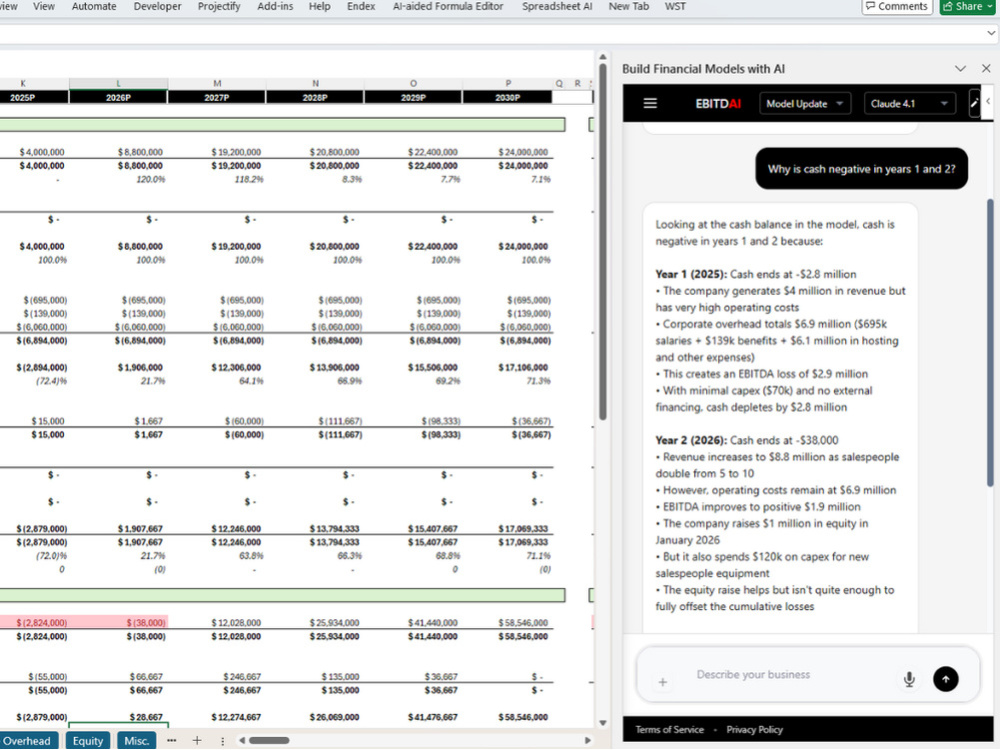Open the Endex ribbon tab

pos(361,6)
